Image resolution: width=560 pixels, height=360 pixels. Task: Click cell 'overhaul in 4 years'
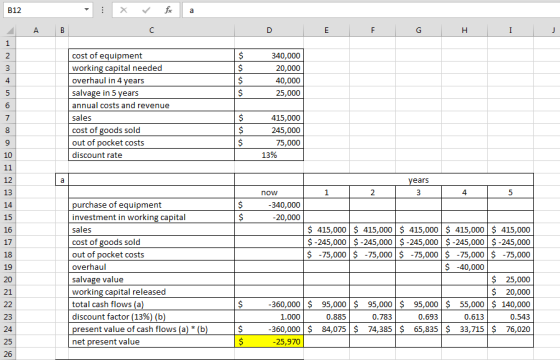click(151, 80)
